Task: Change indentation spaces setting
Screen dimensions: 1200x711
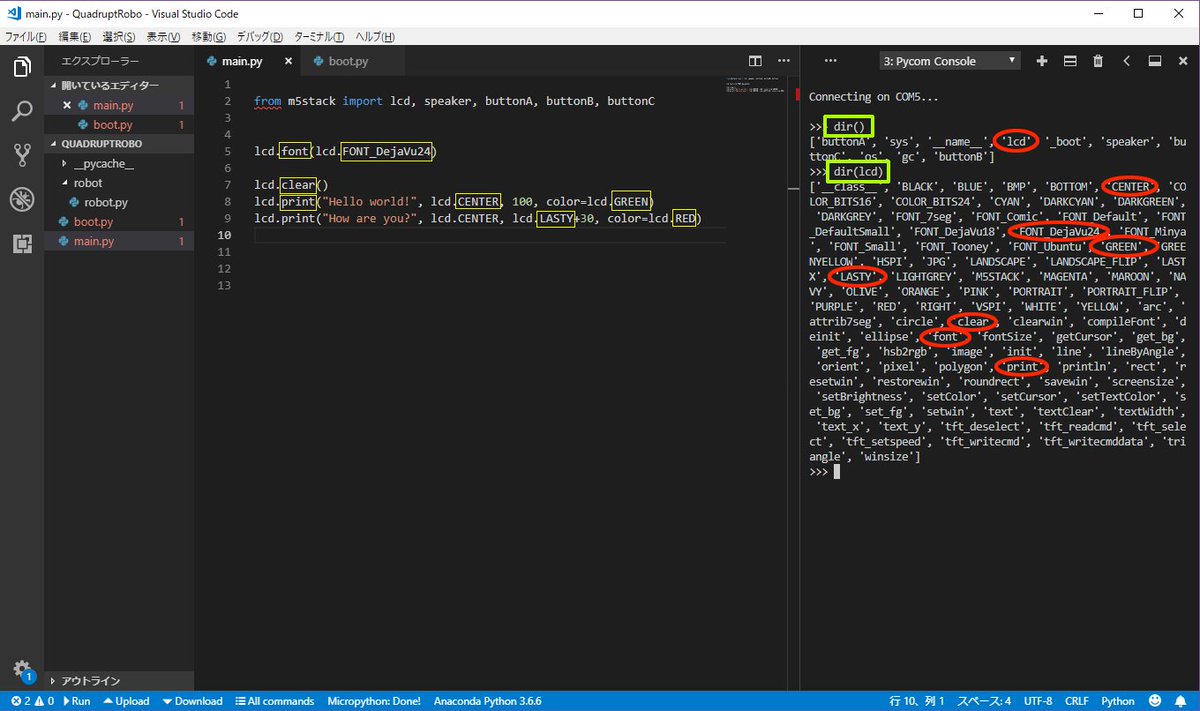Action: point(985,701)
